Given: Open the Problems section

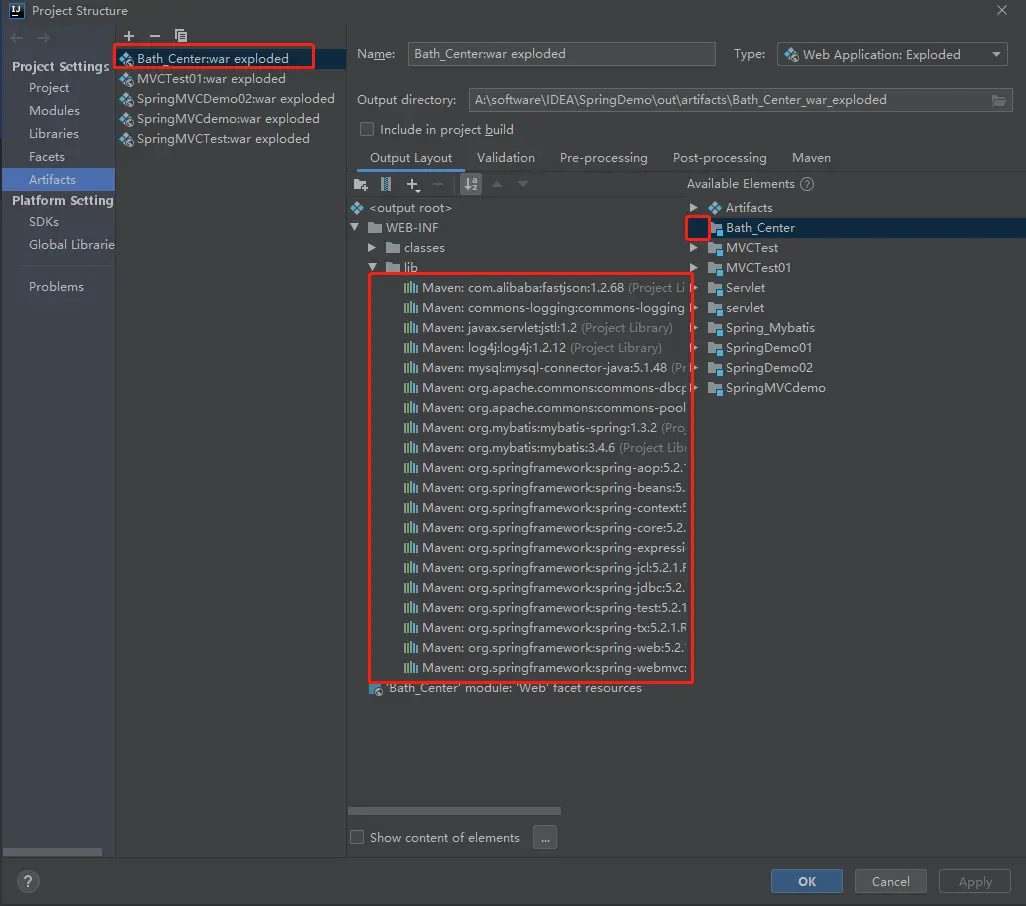Looking at the screenshot, I should 56,287.
